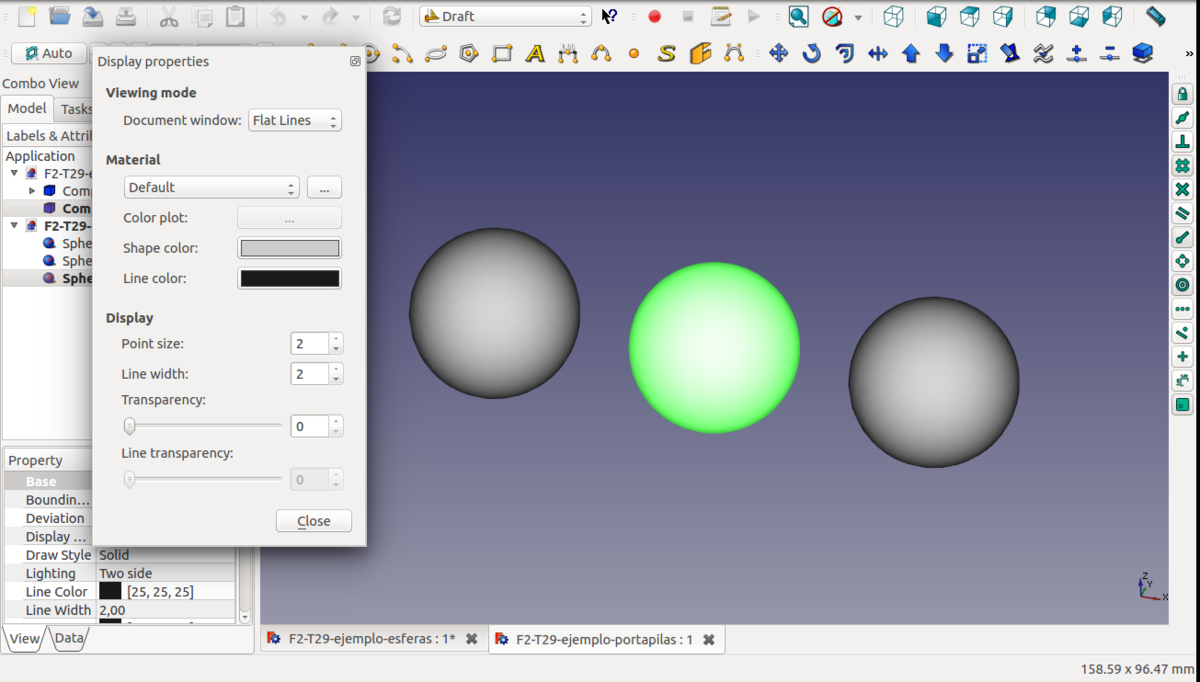Click the Draft text tool icon
The width and height of the screenshot is (1200, 682).
click(x=535, y=53)
